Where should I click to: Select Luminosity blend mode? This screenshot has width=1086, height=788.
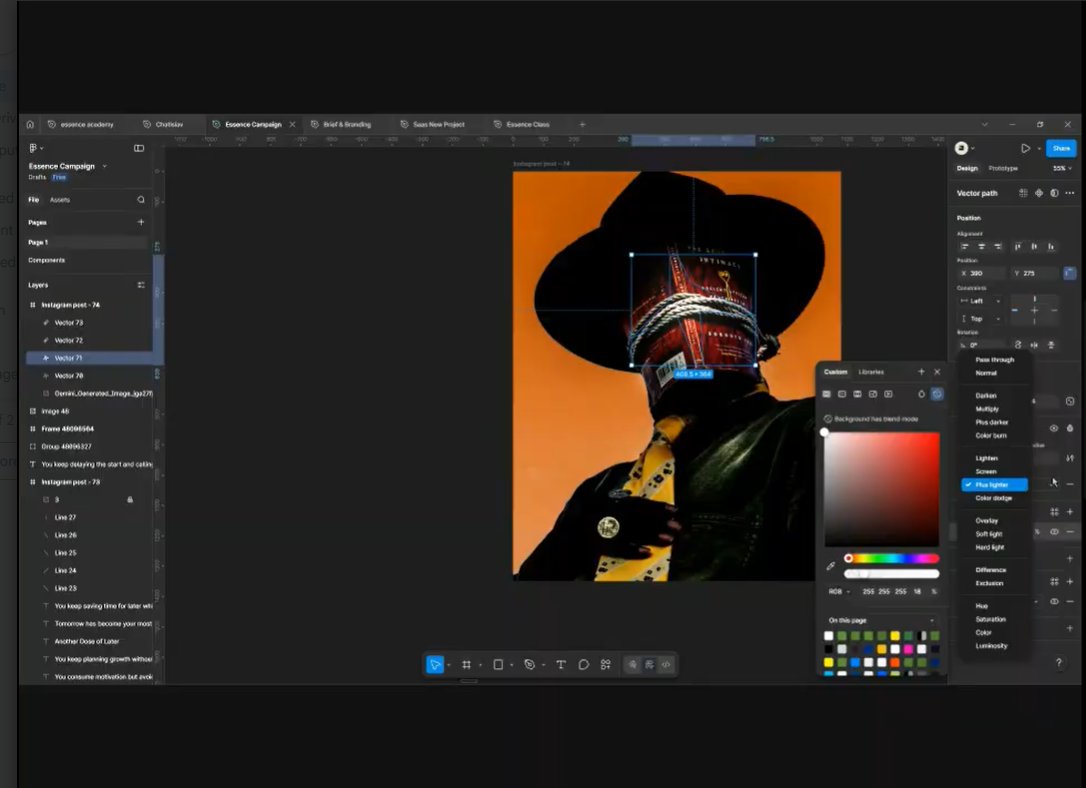pos(994,646)
